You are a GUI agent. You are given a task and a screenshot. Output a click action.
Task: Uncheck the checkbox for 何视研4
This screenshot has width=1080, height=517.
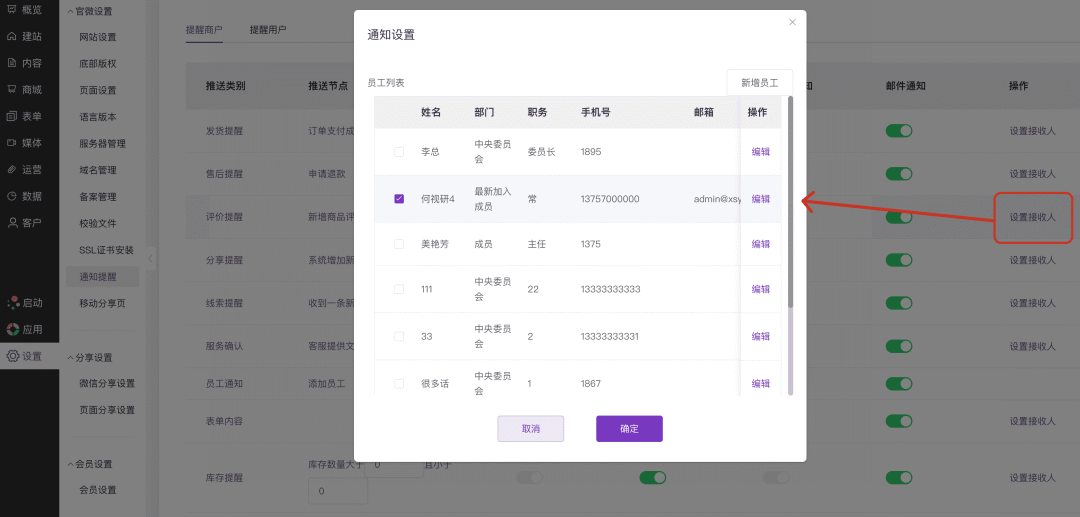click(399, 199)
